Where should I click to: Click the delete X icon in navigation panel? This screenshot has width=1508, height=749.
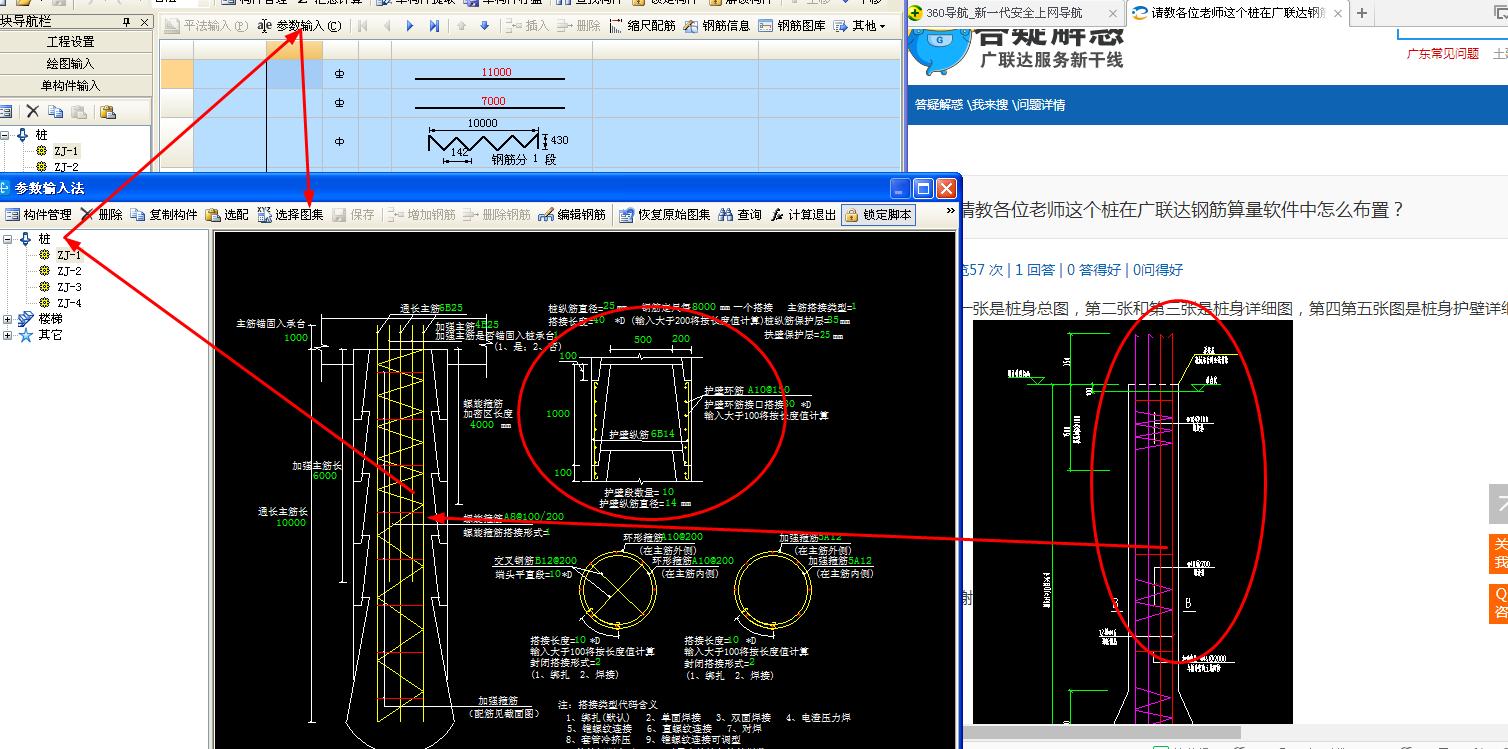coord(32,112)
